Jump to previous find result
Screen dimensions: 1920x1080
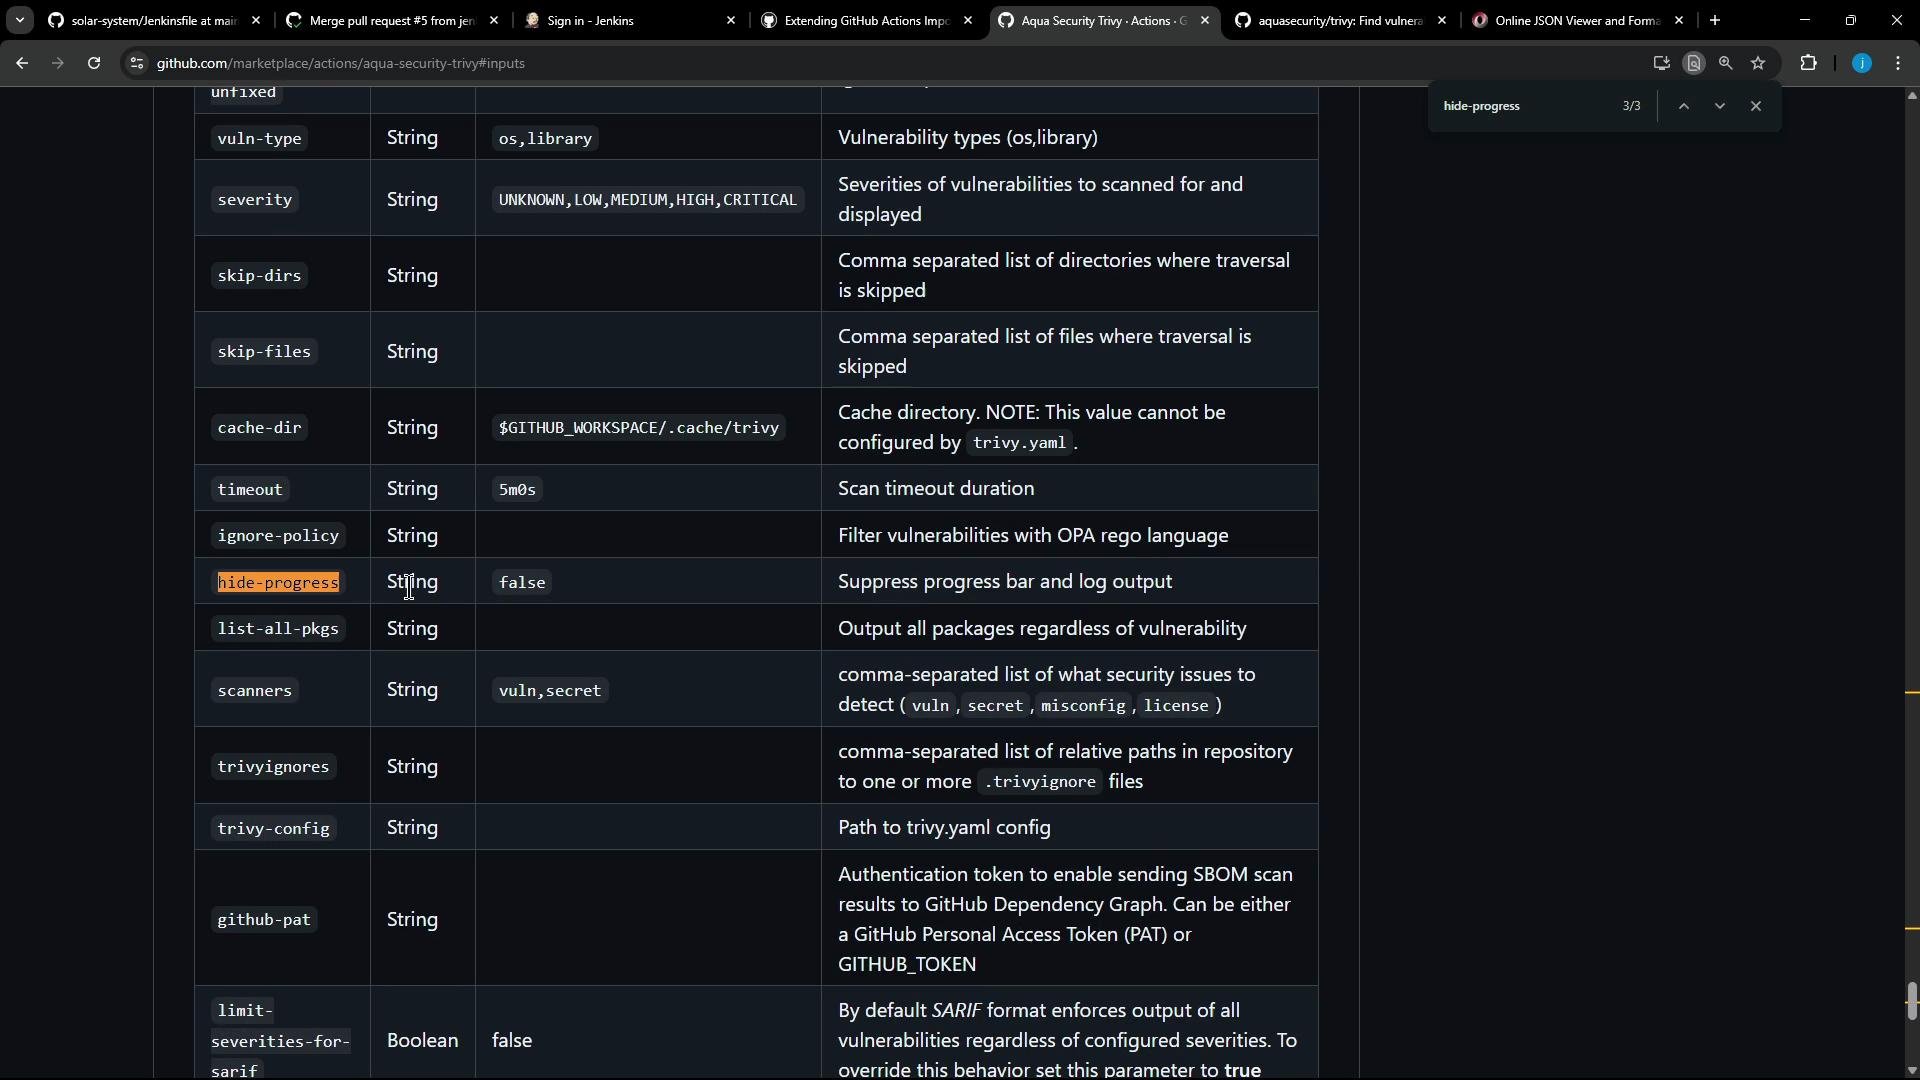tap(1684, 106)
